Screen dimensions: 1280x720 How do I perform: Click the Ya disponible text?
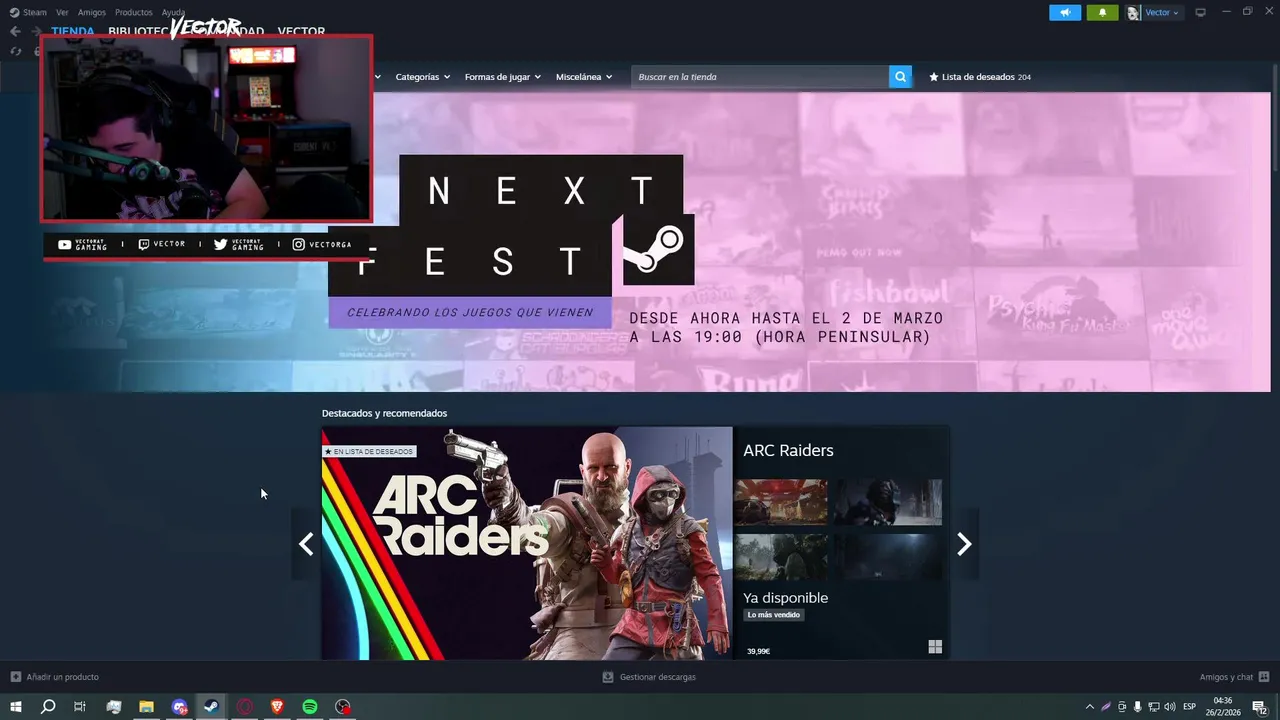pyautogui.click(x=785, y=598)
